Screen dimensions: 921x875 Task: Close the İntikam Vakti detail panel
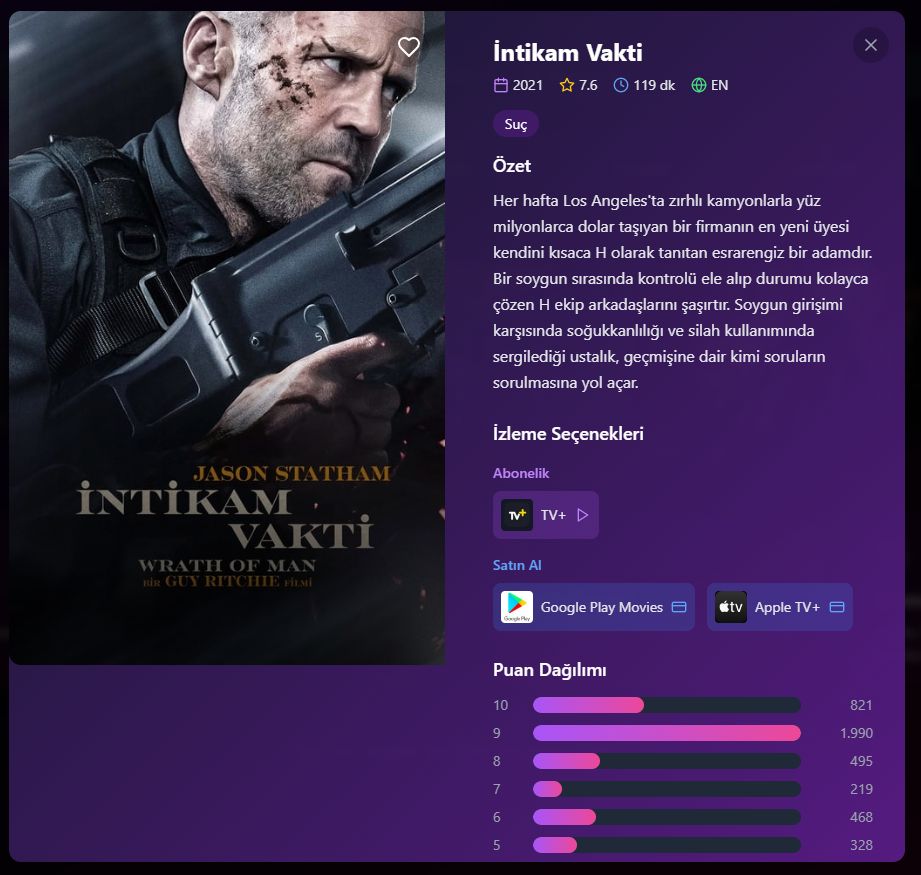tap(870, 45)
